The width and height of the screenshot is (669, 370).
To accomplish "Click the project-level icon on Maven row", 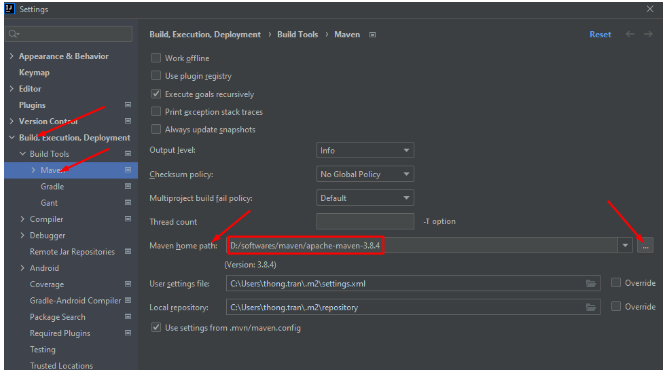I will (x=128, y=170).
